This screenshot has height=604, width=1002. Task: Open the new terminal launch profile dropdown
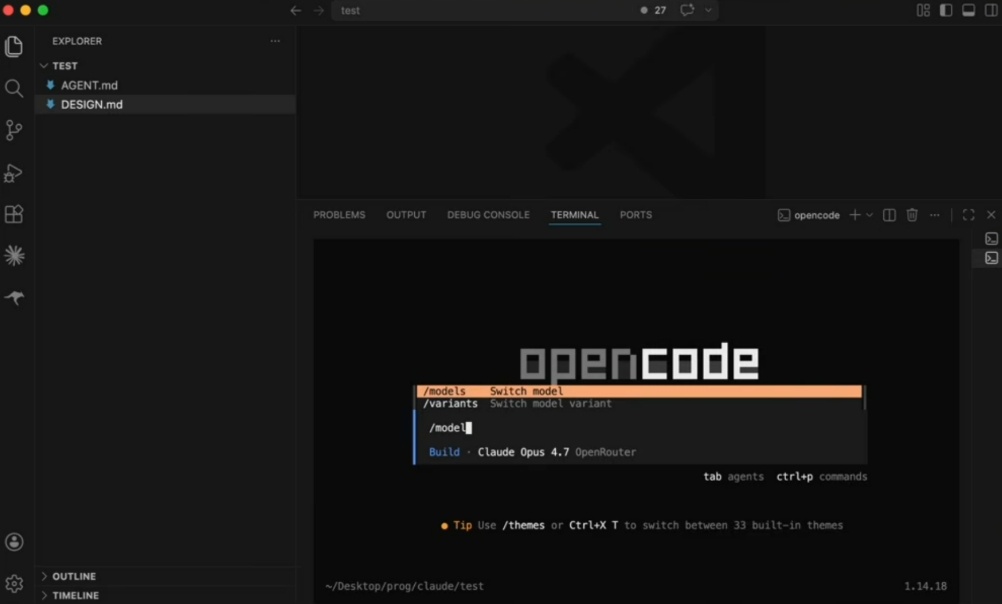click(x=869, y=215)
